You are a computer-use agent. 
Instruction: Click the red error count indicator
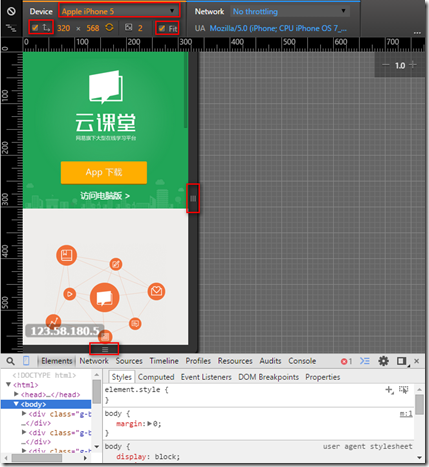click(x=346, y=361)
